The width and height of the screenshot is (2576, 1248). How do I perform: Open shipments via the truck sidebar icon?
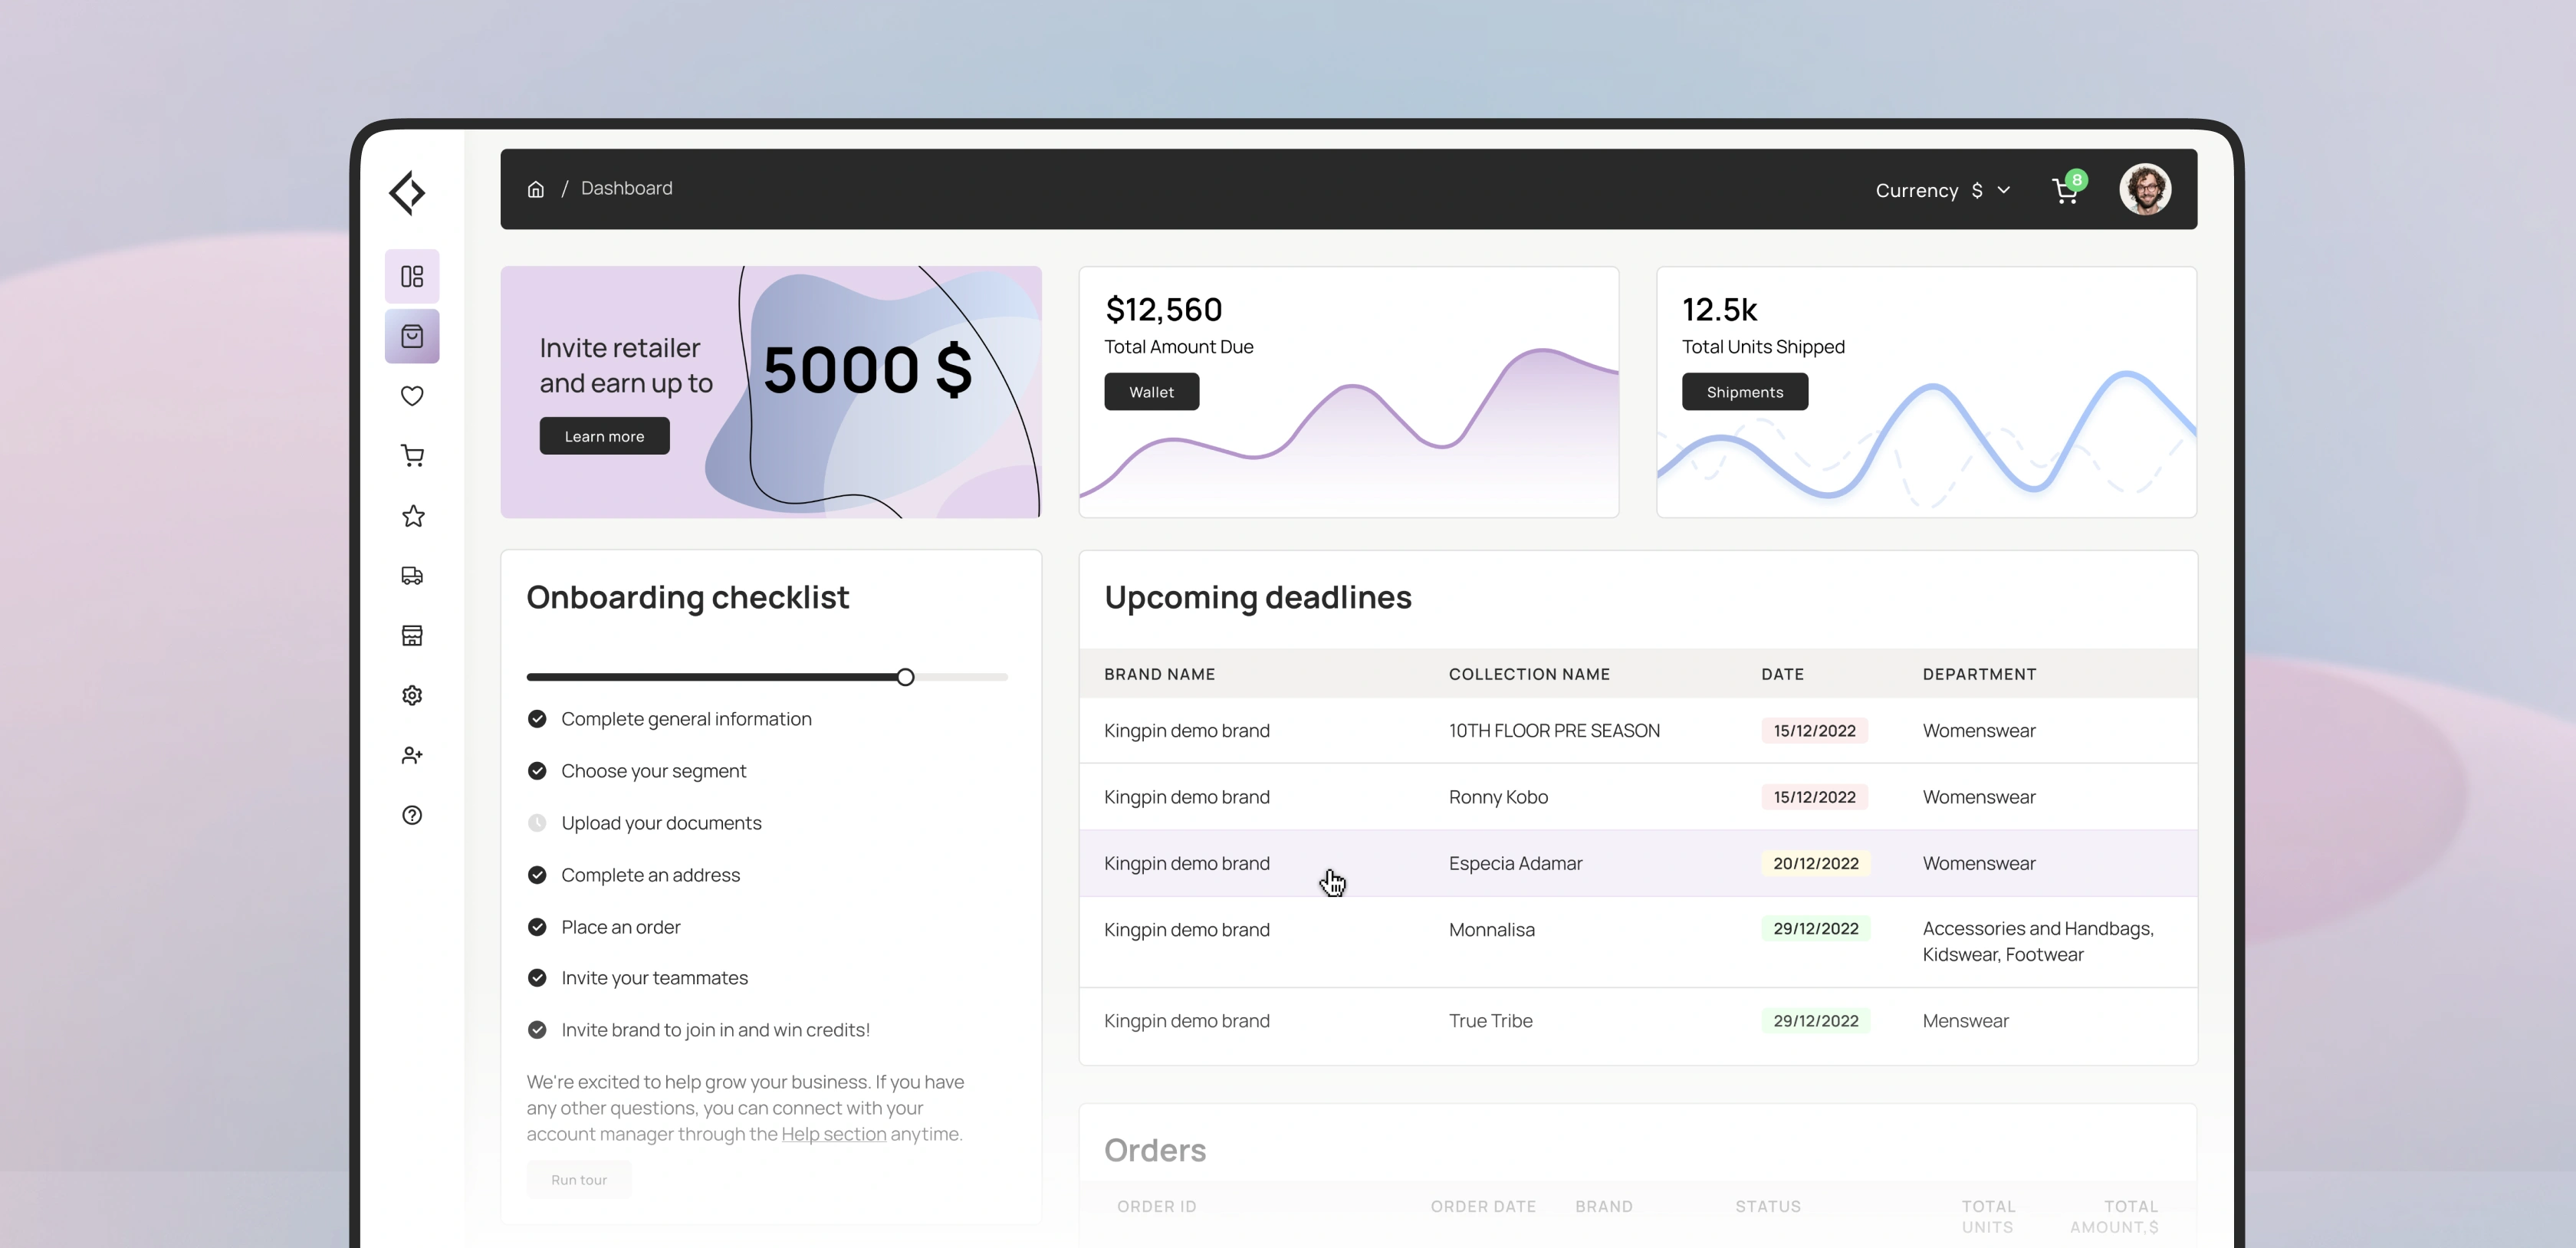coord(412,576)
